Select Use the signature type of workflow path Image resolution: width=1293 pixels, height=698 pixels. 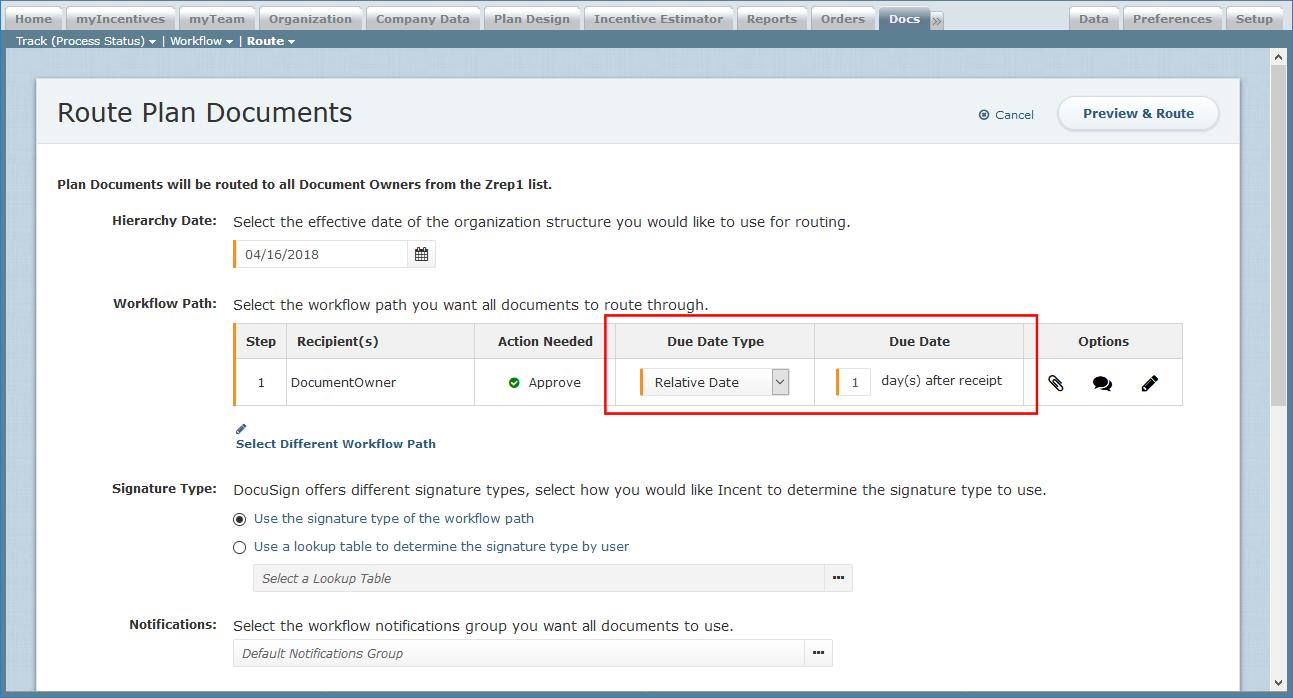[x=240, y=519]
